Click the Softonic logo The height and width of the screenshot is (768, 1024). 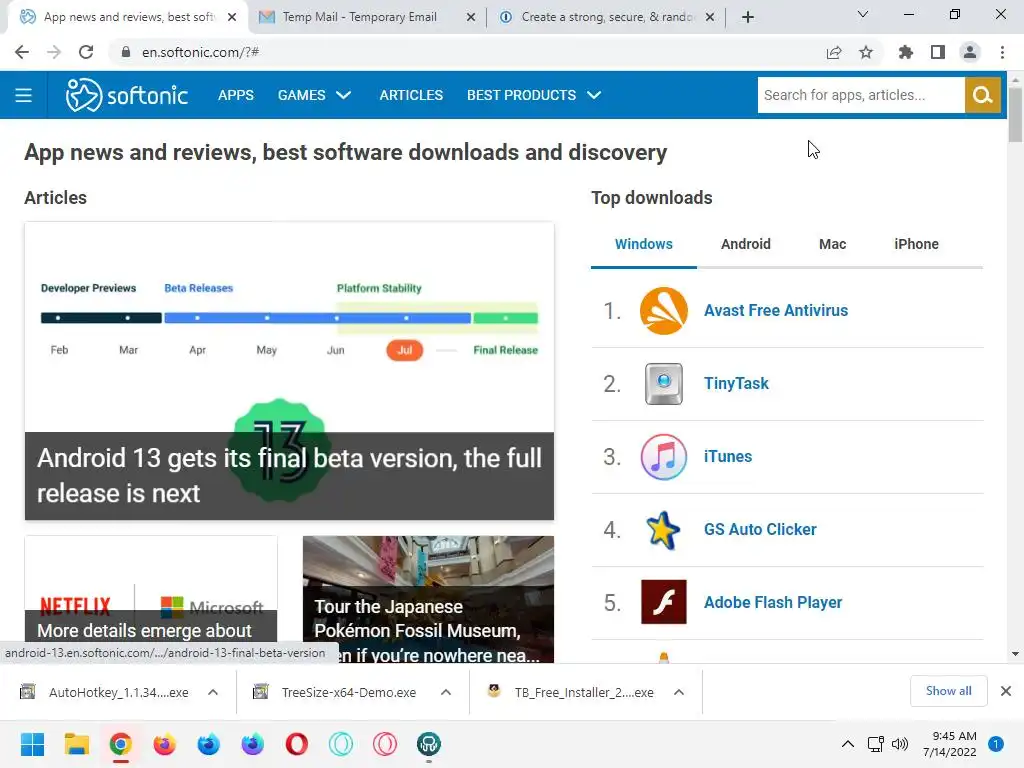point(127,95)
